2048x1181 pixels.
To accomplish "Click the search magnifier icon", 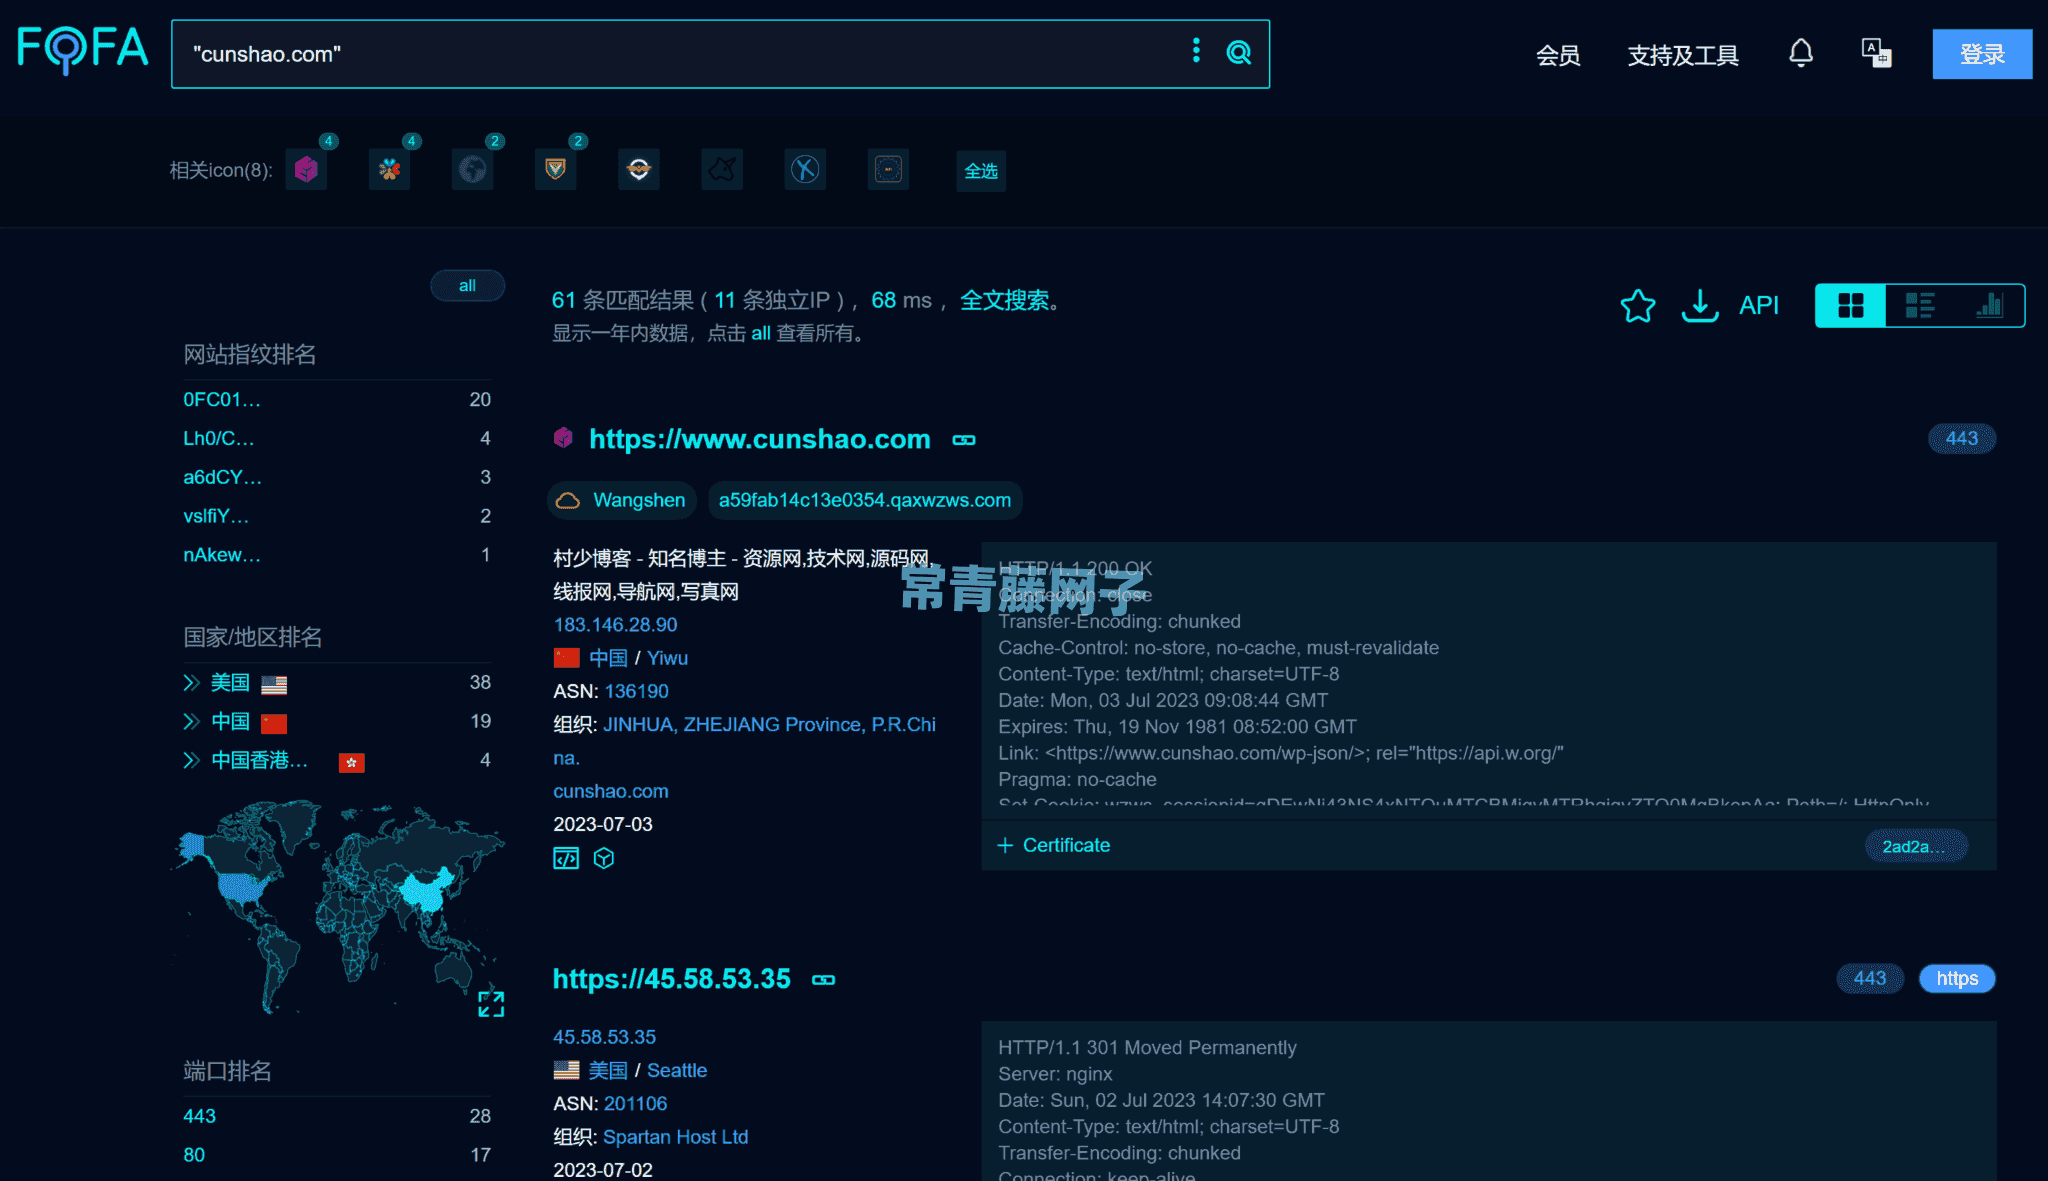I will coord(1239,53).
